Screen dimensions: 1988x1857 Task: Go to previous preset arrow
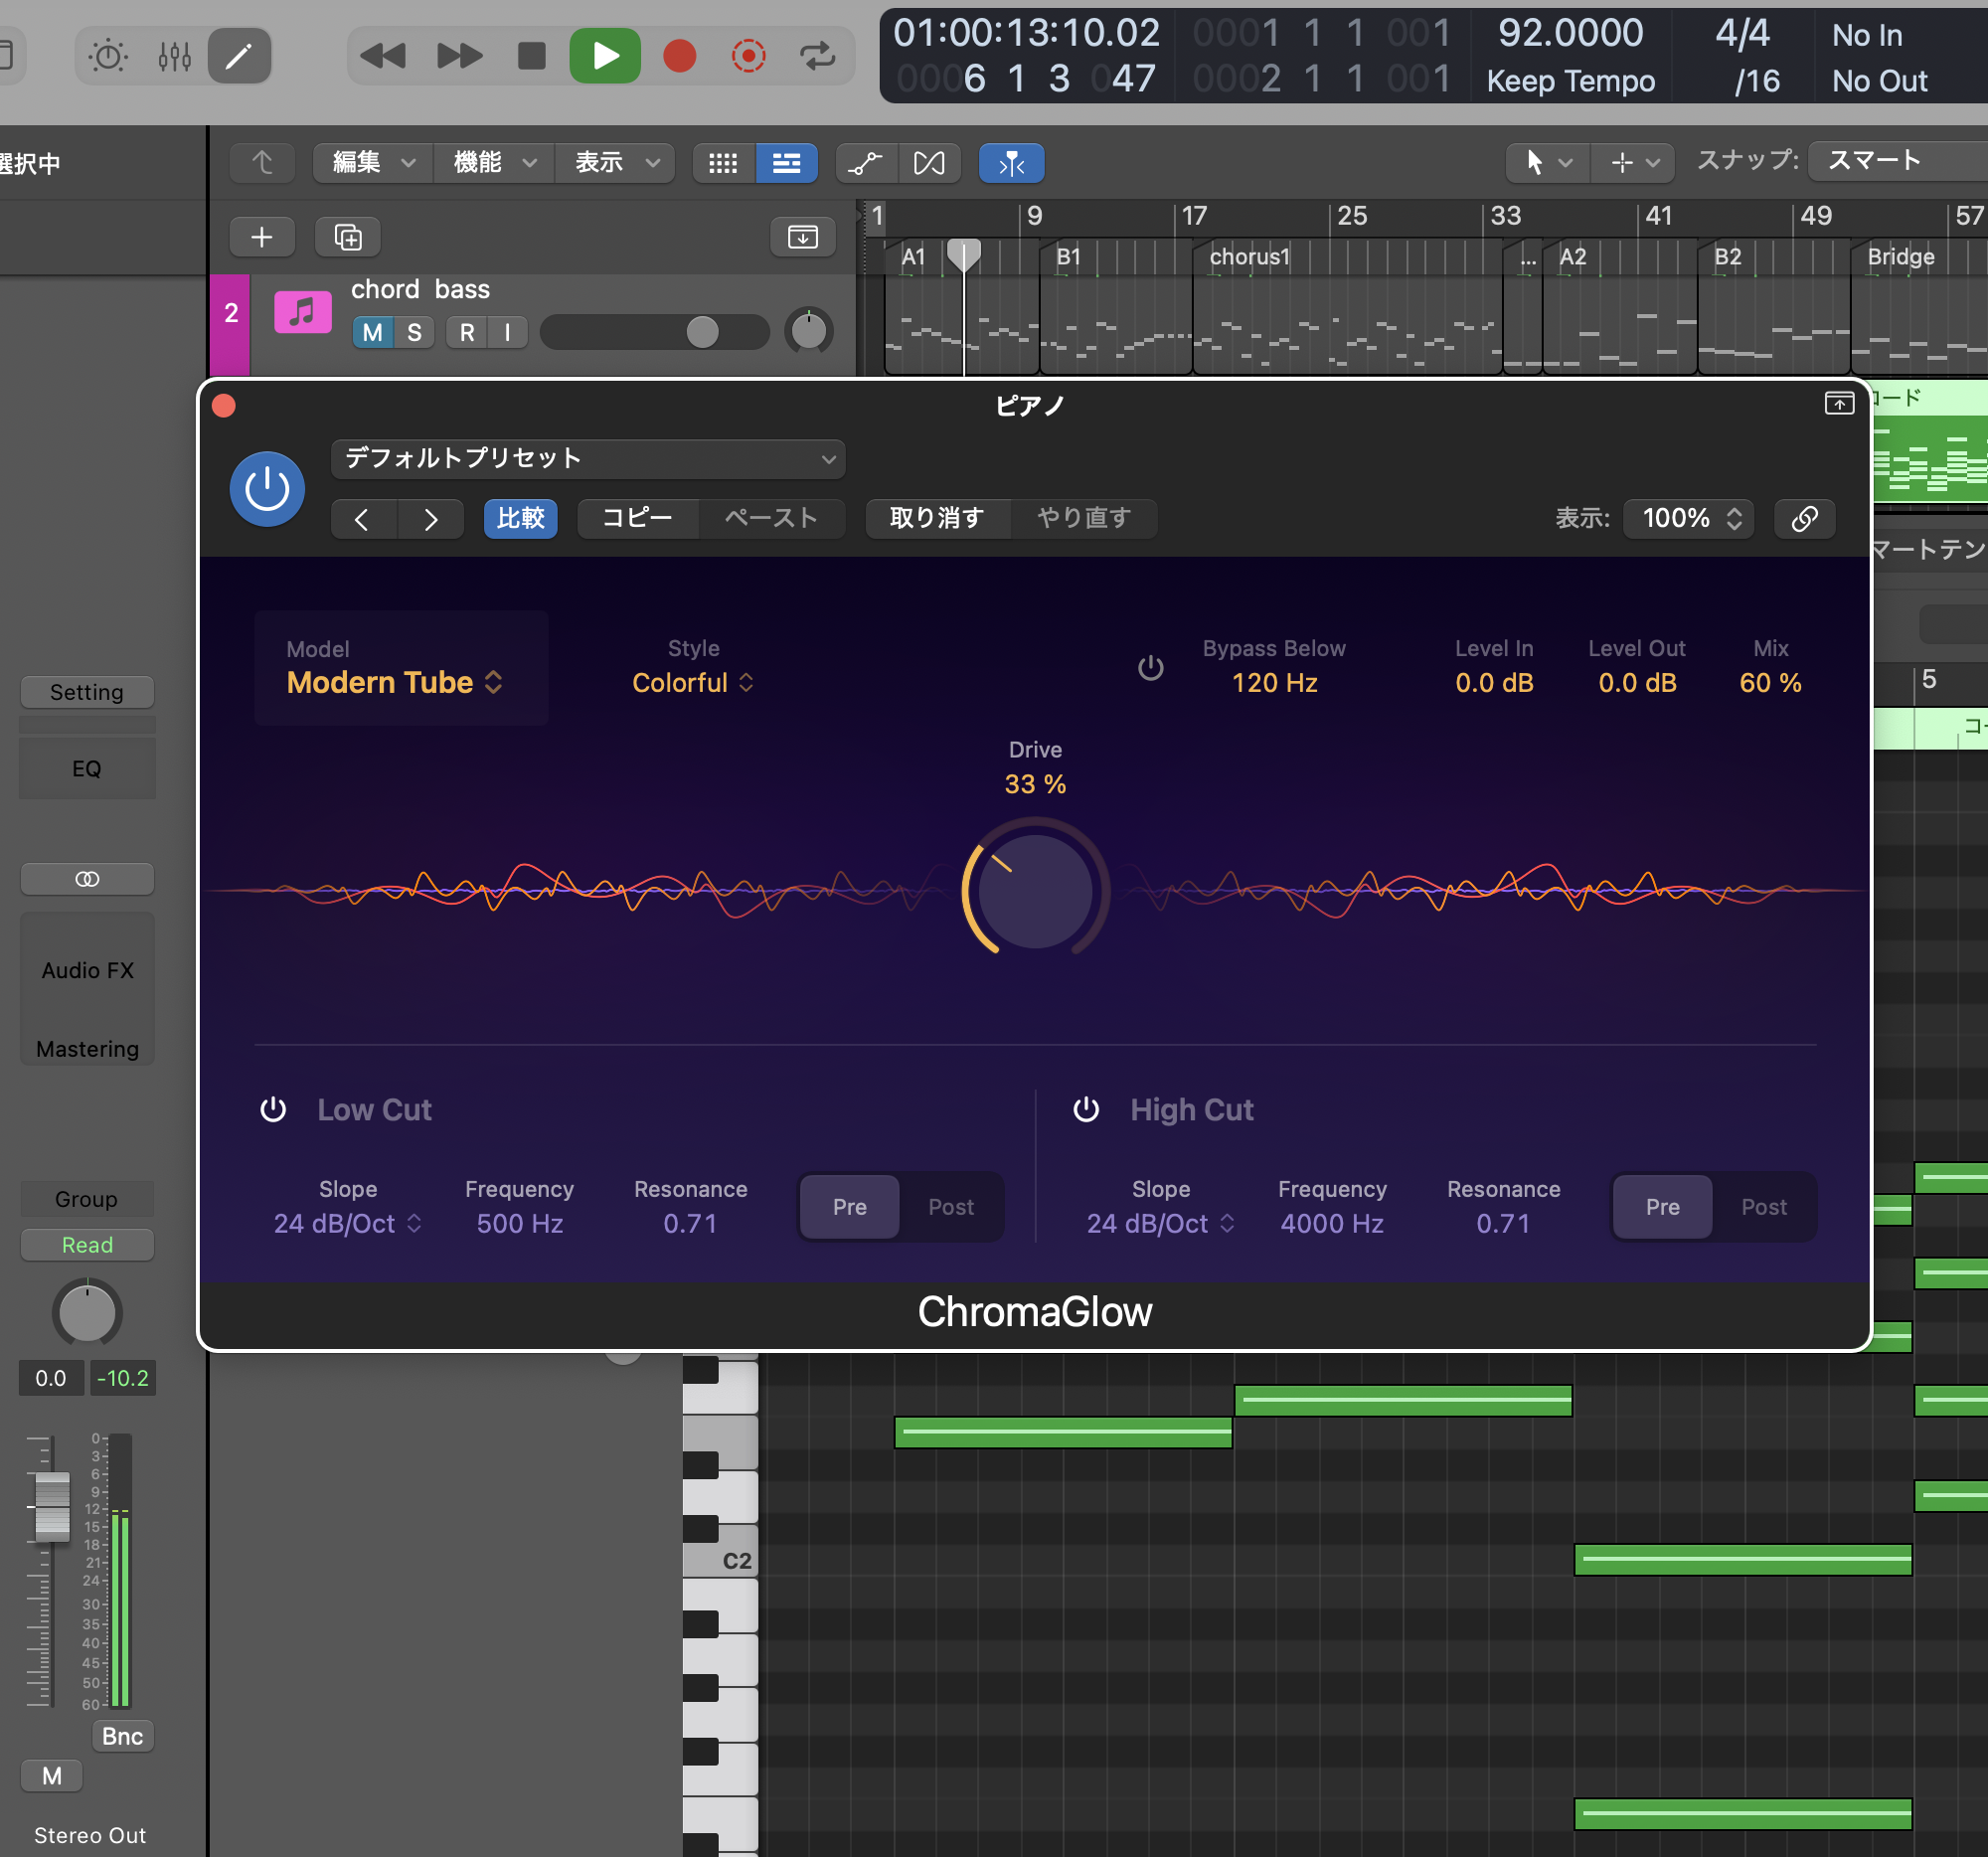tap(363, 519)
